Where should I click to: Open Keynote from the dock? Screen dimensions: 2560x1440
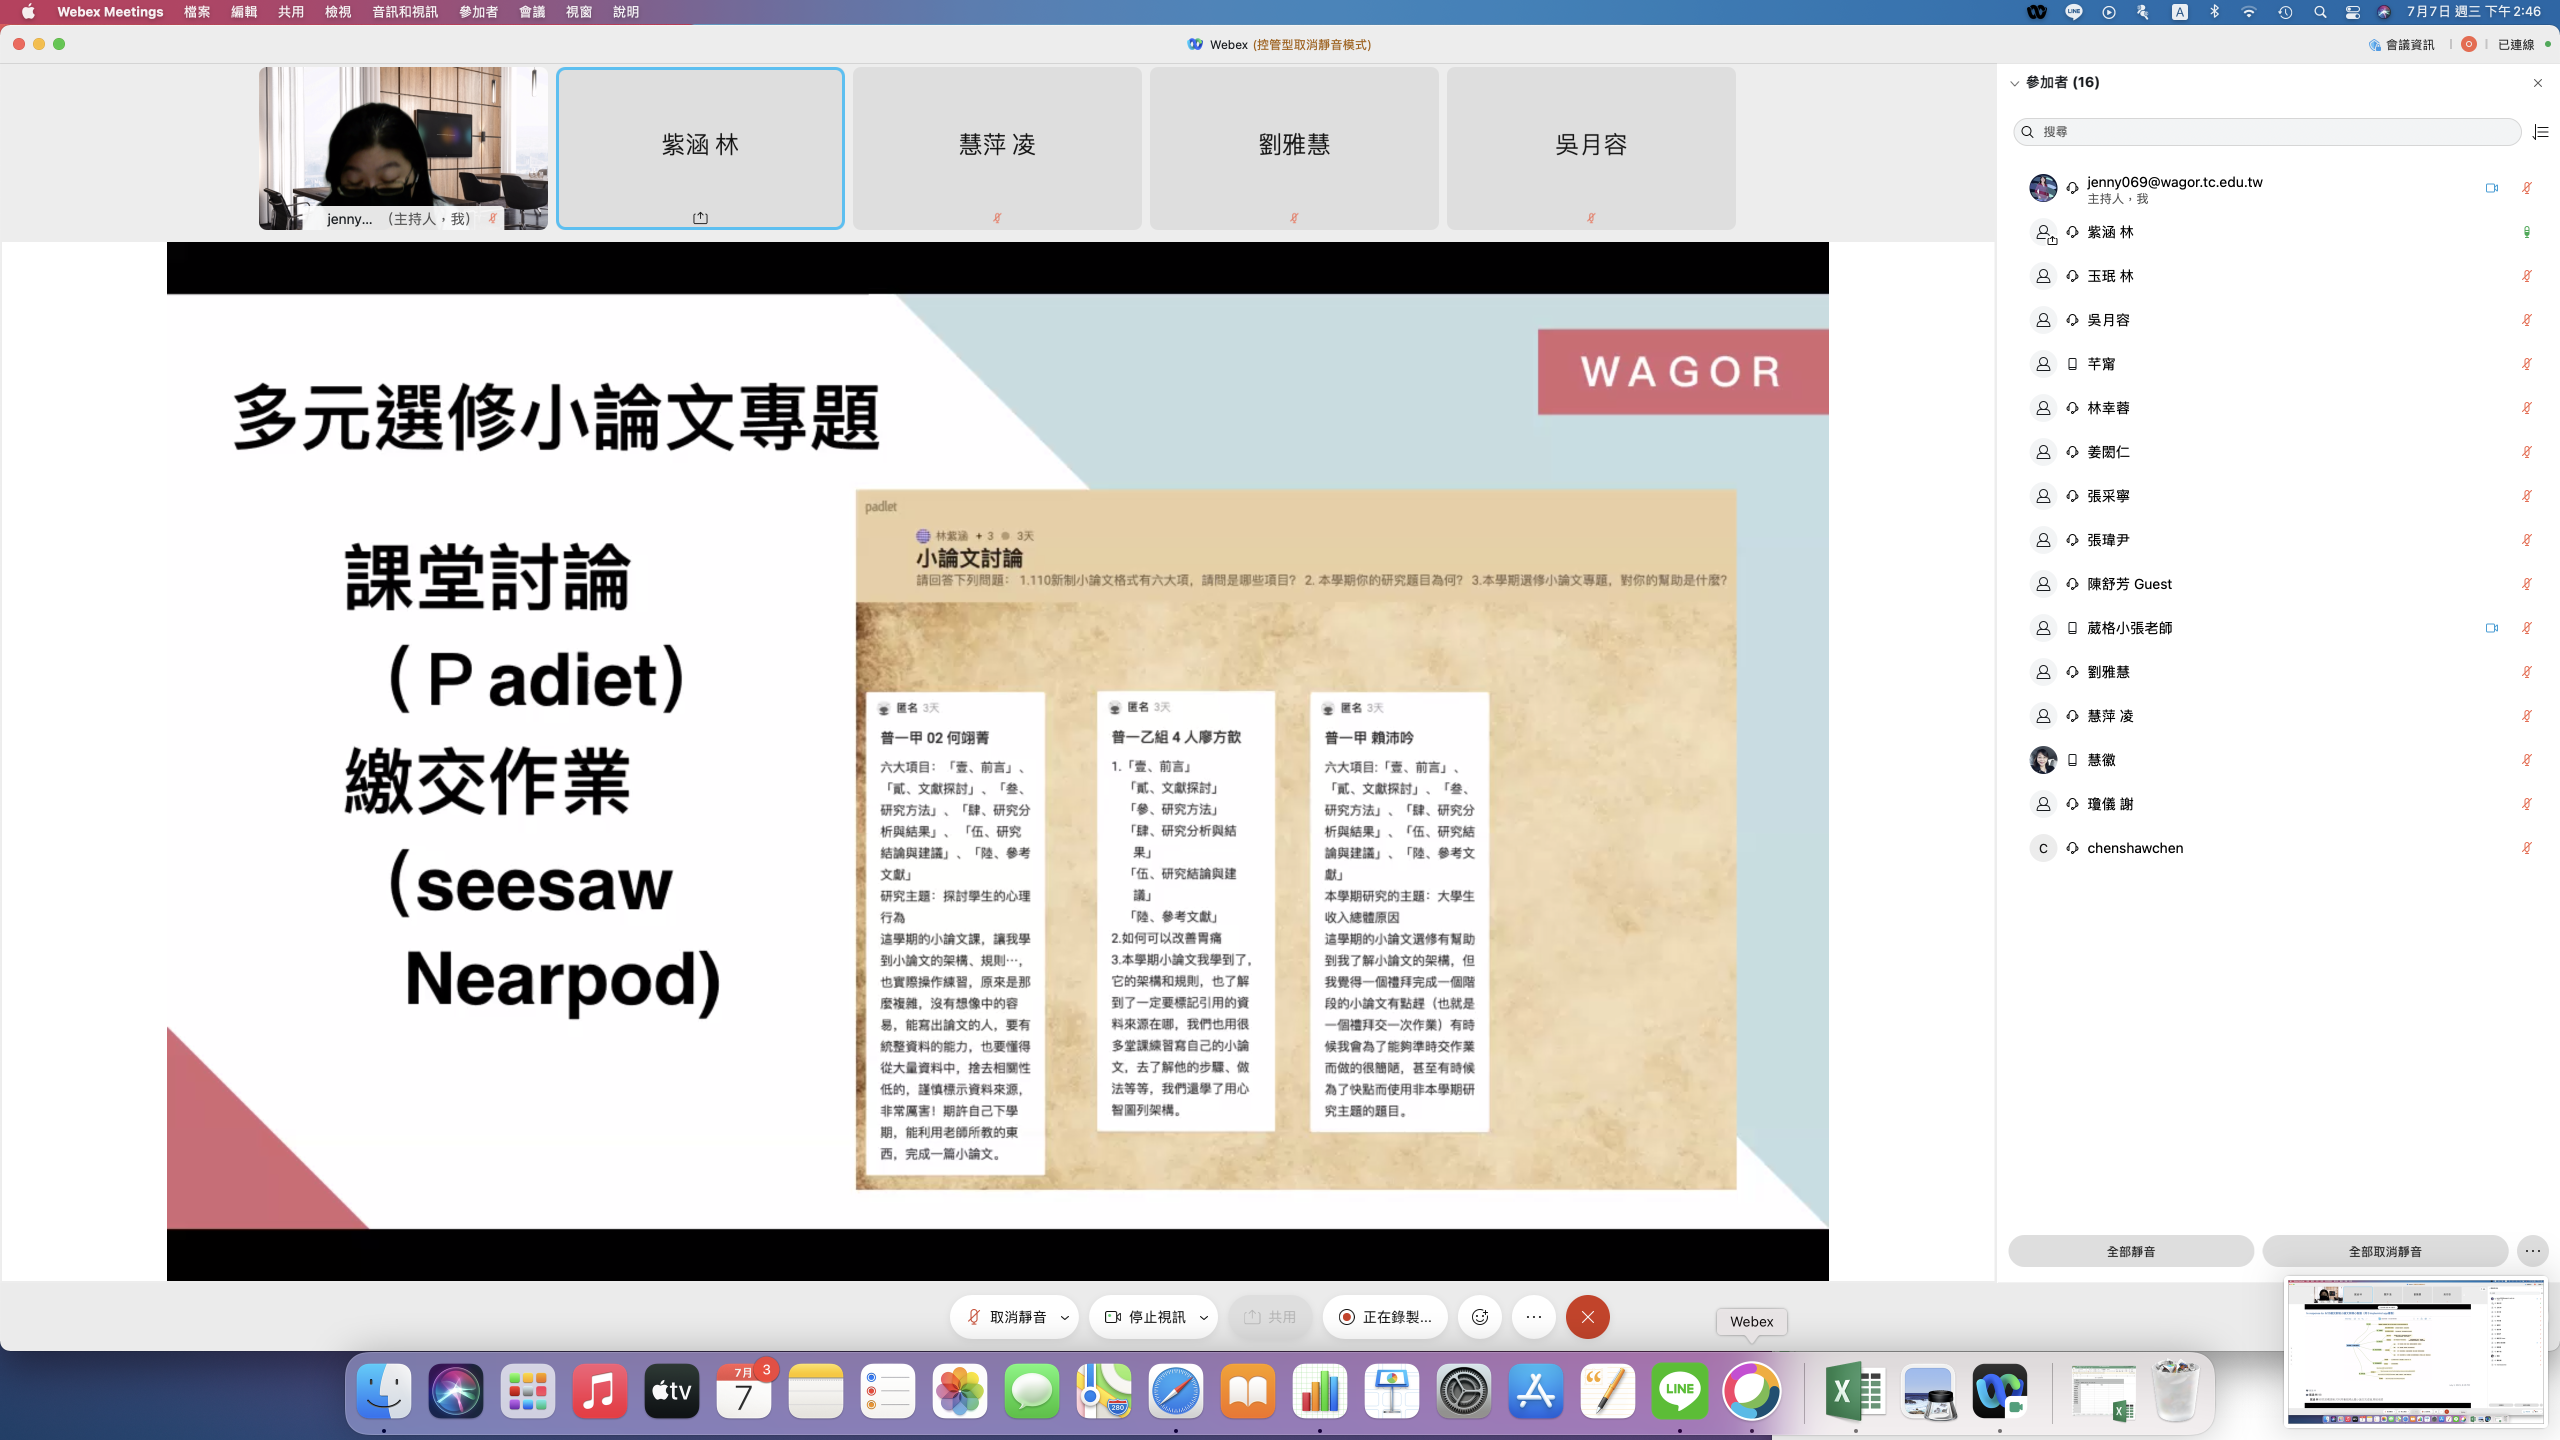coord(1391,1391)
